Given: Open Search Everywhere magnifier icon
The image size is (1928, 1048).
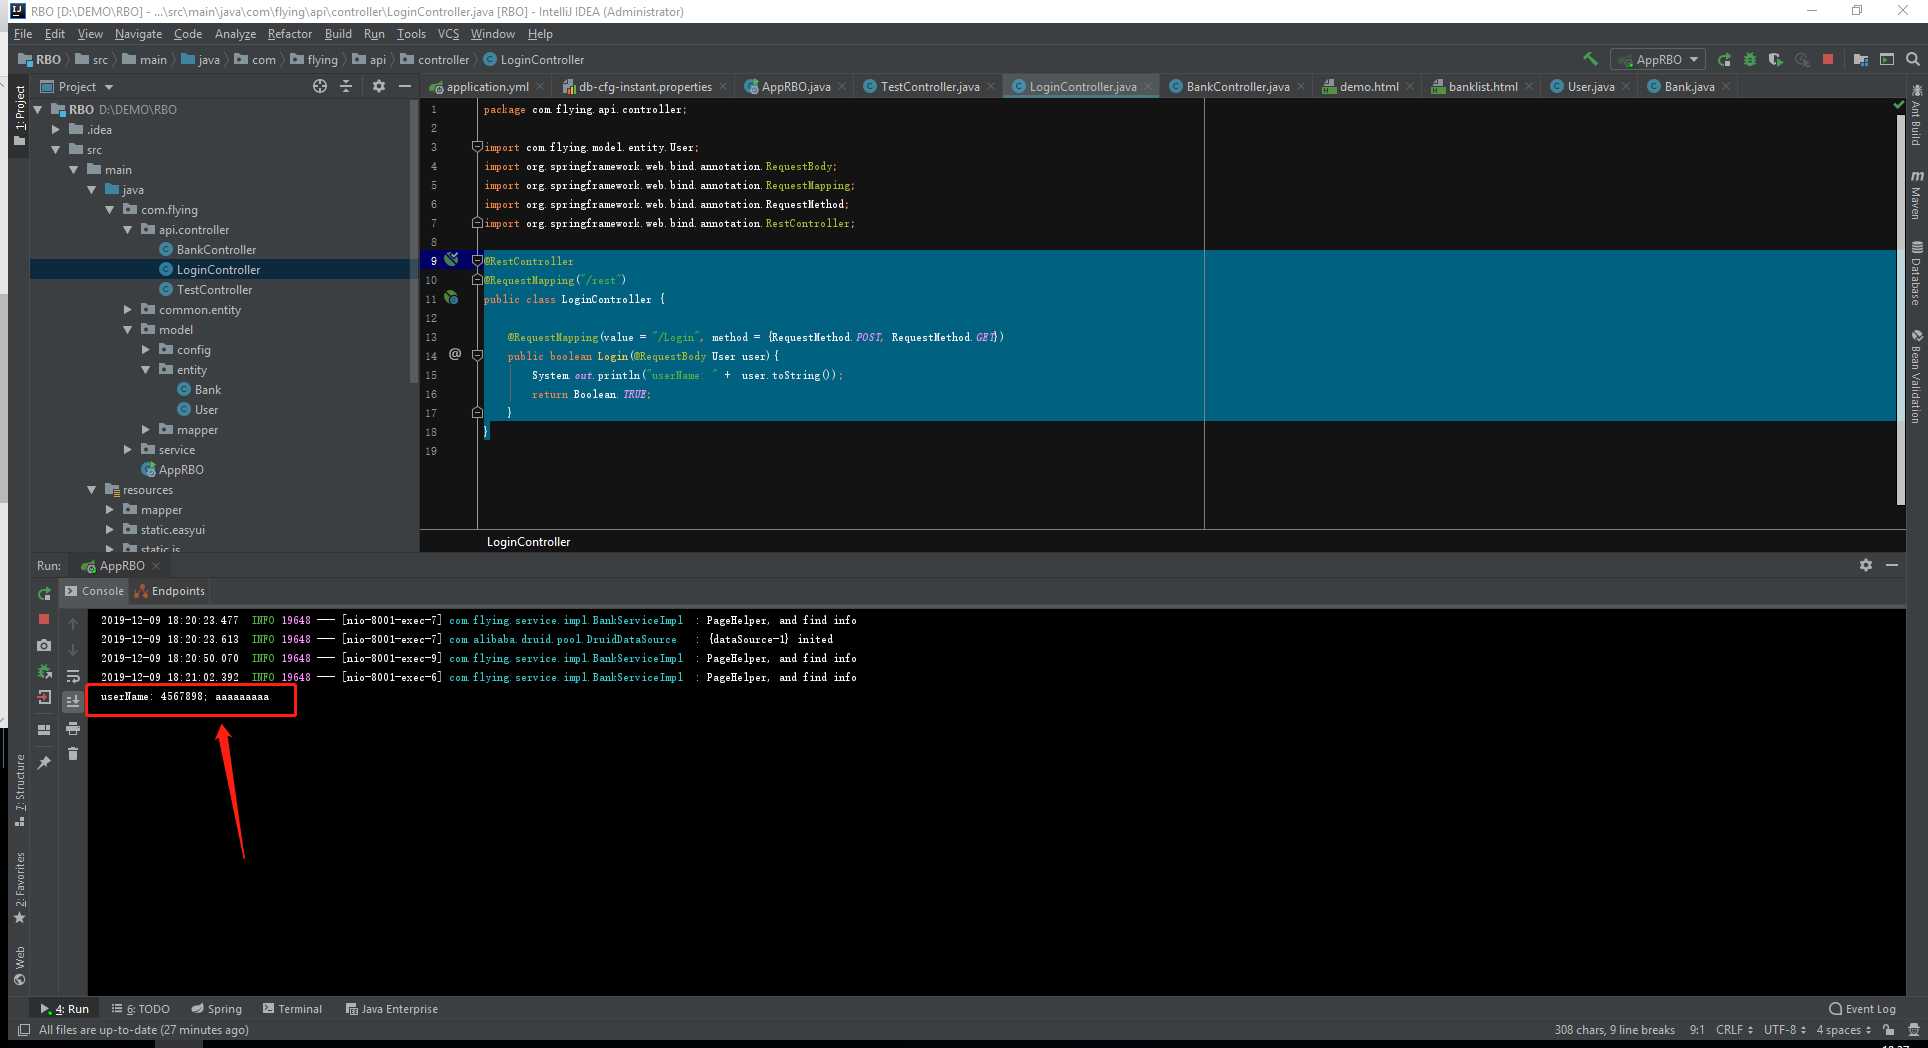Looking at the screenshot, I should tap(1912, 60).
